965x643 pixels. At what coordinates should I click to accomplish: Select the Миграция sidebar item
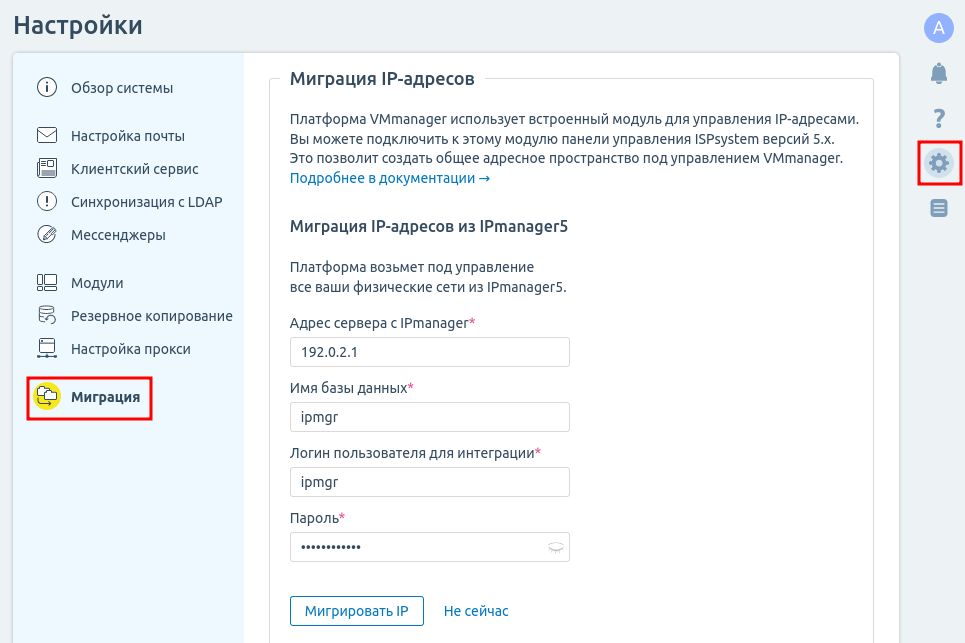[x=105, y=397]
